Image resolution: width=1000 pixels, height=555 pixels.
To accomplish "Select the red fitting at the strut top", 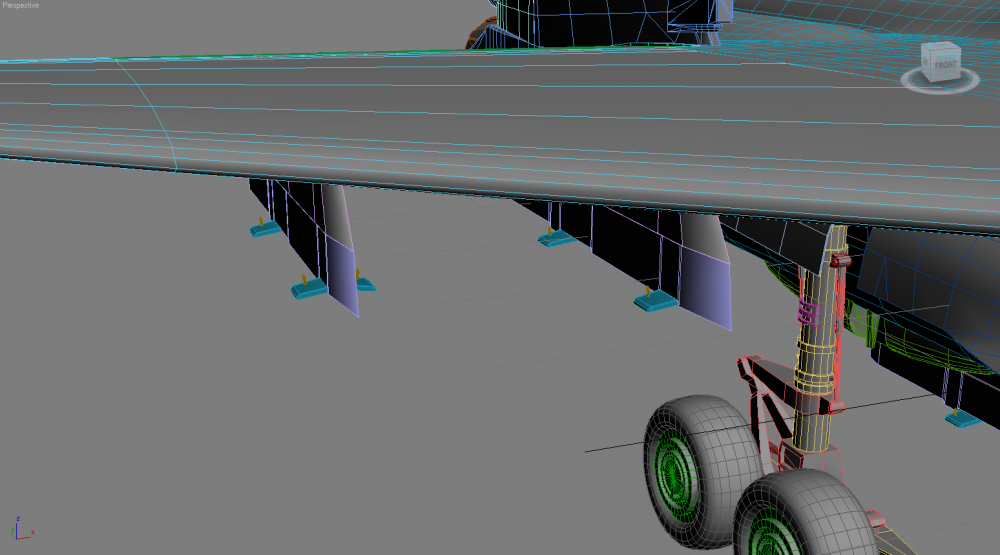I will pyautogui.click(x=840, y=261).
